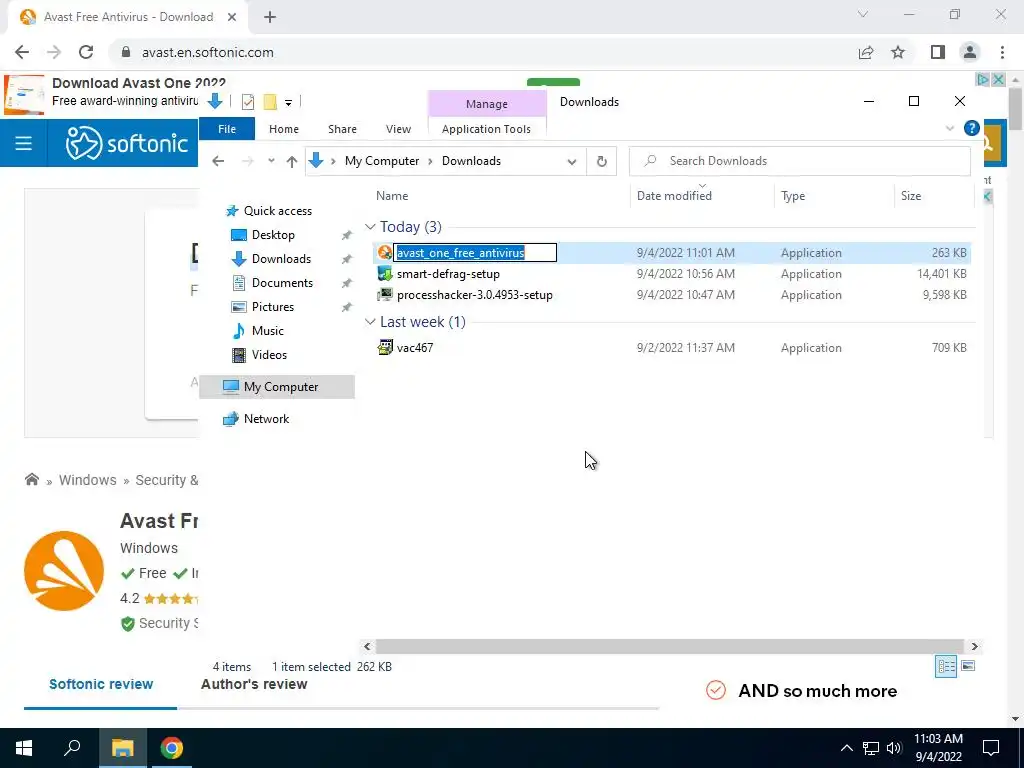Click the horizontal scrollbar right arrow

[x=974, y=646]
